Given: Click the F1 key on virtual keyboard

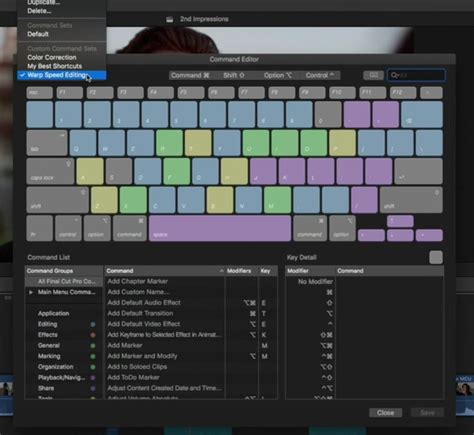Looking at the screenshot, I should pyautogui.click(x=70, y=92).
